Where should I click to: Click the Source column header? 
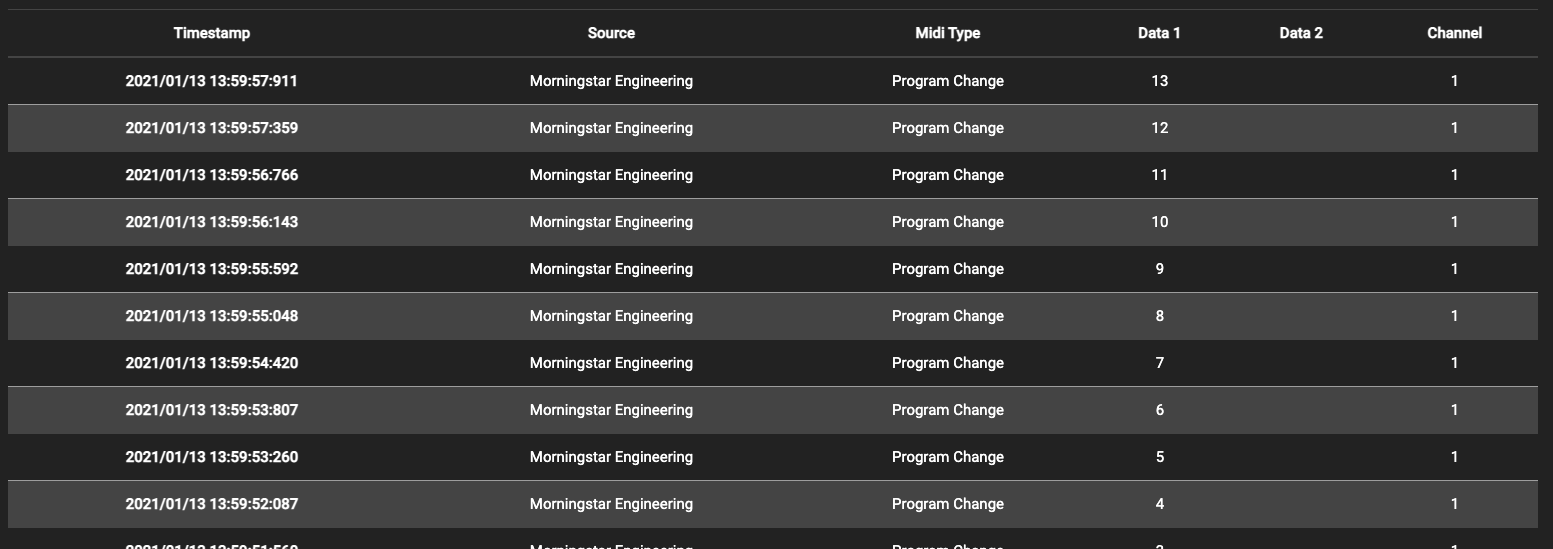[611, 33]
